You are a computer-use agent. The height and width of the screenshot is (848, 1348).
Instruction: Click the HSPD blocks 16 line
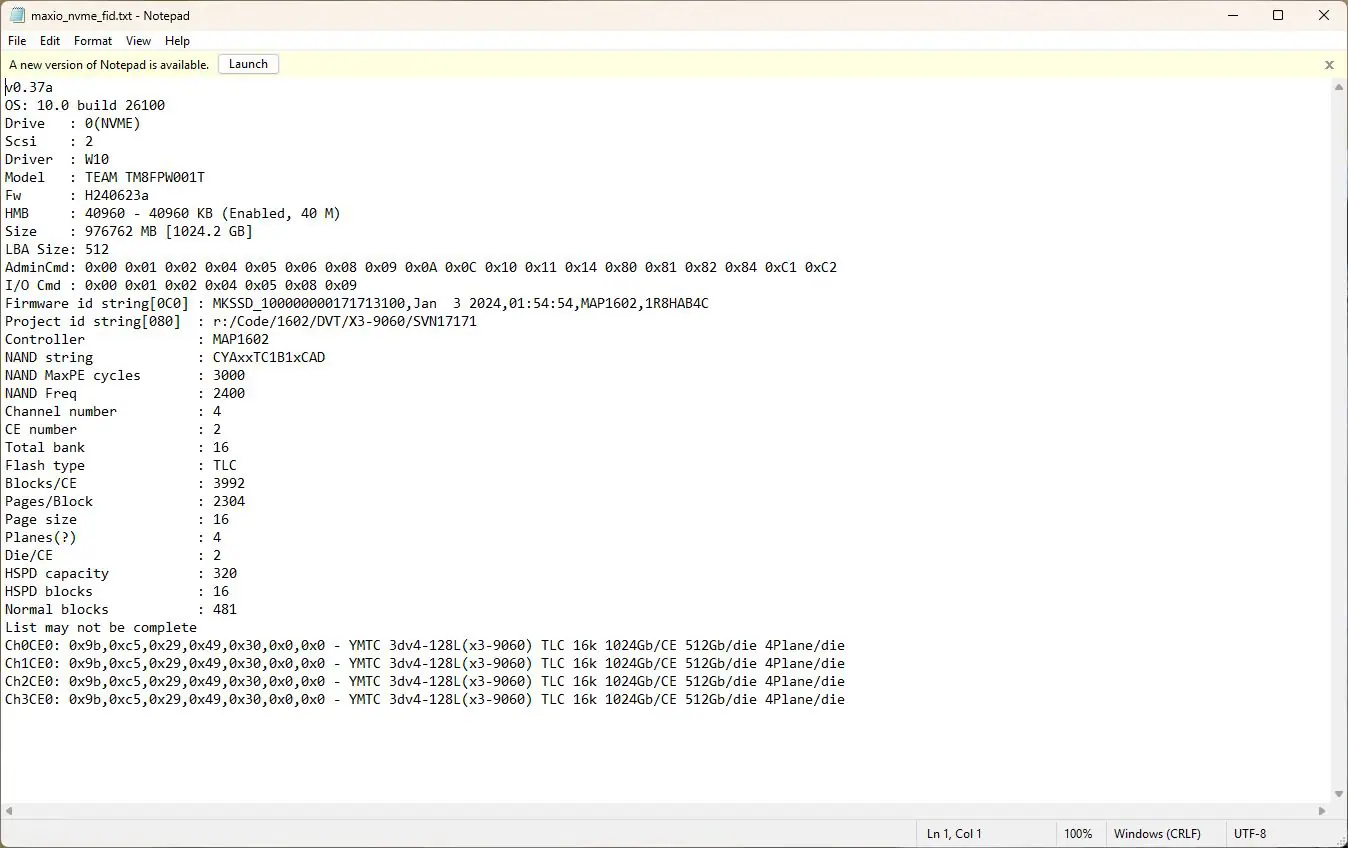117,591
